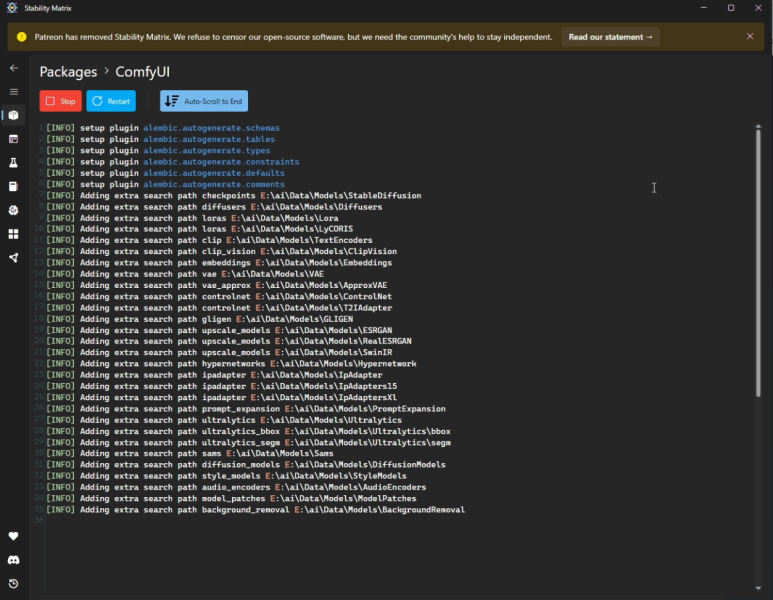
Task: Open Read our statement link
Action: (610, 37)
